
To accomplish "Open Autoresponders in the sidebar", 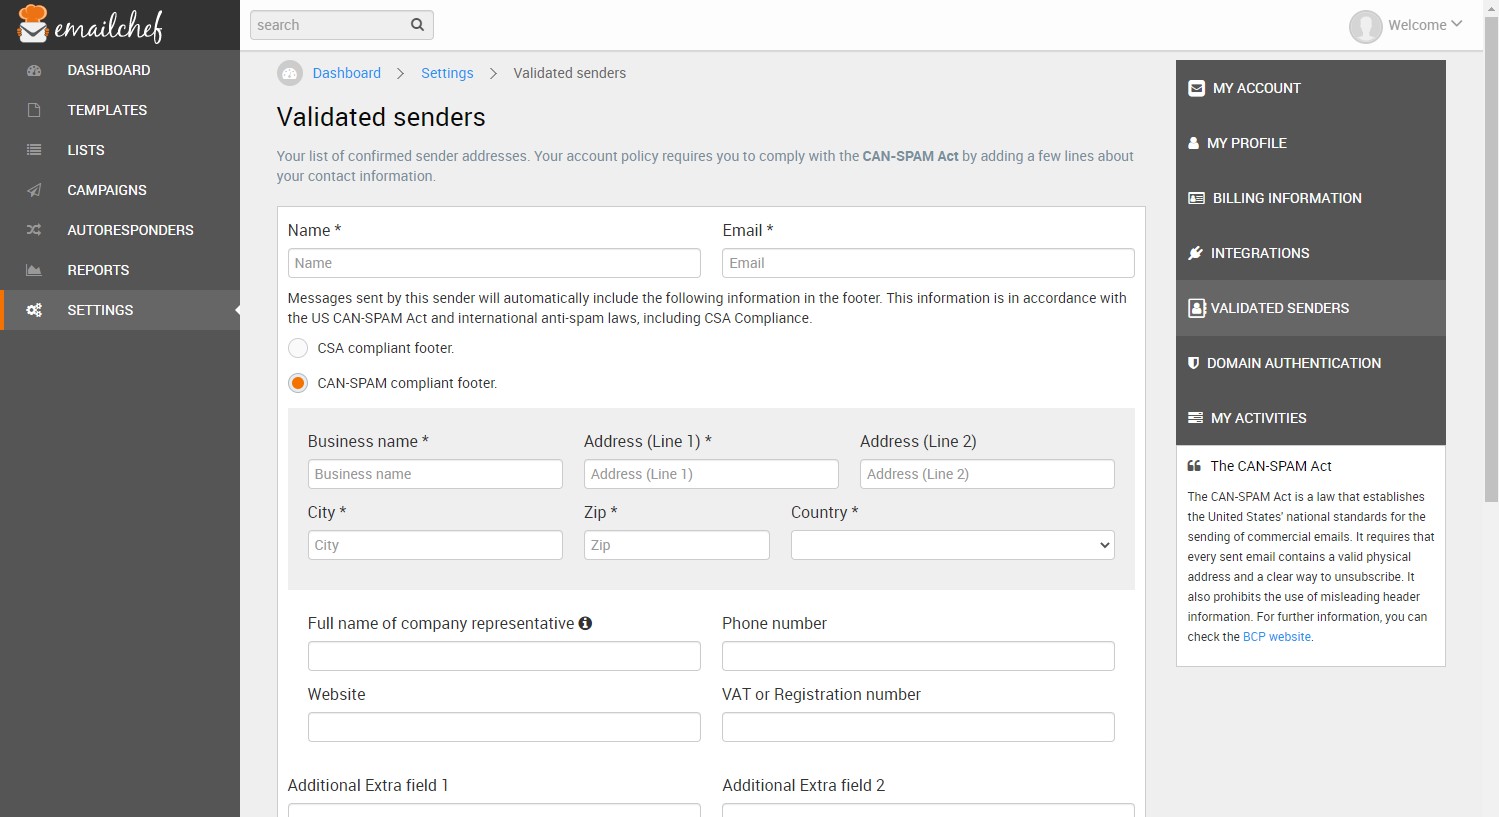I will (x=120, y=230).
